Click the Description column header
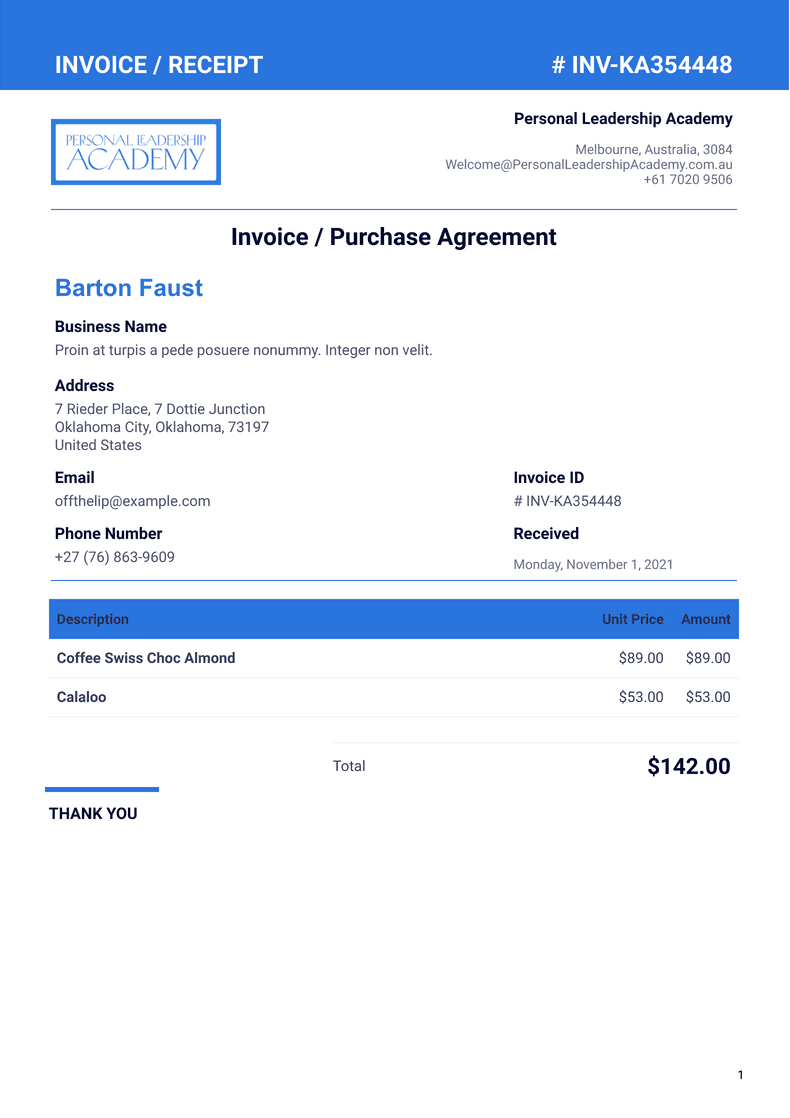The width and height of the screenshot is (790, 1118). click(x=93, y=619)
